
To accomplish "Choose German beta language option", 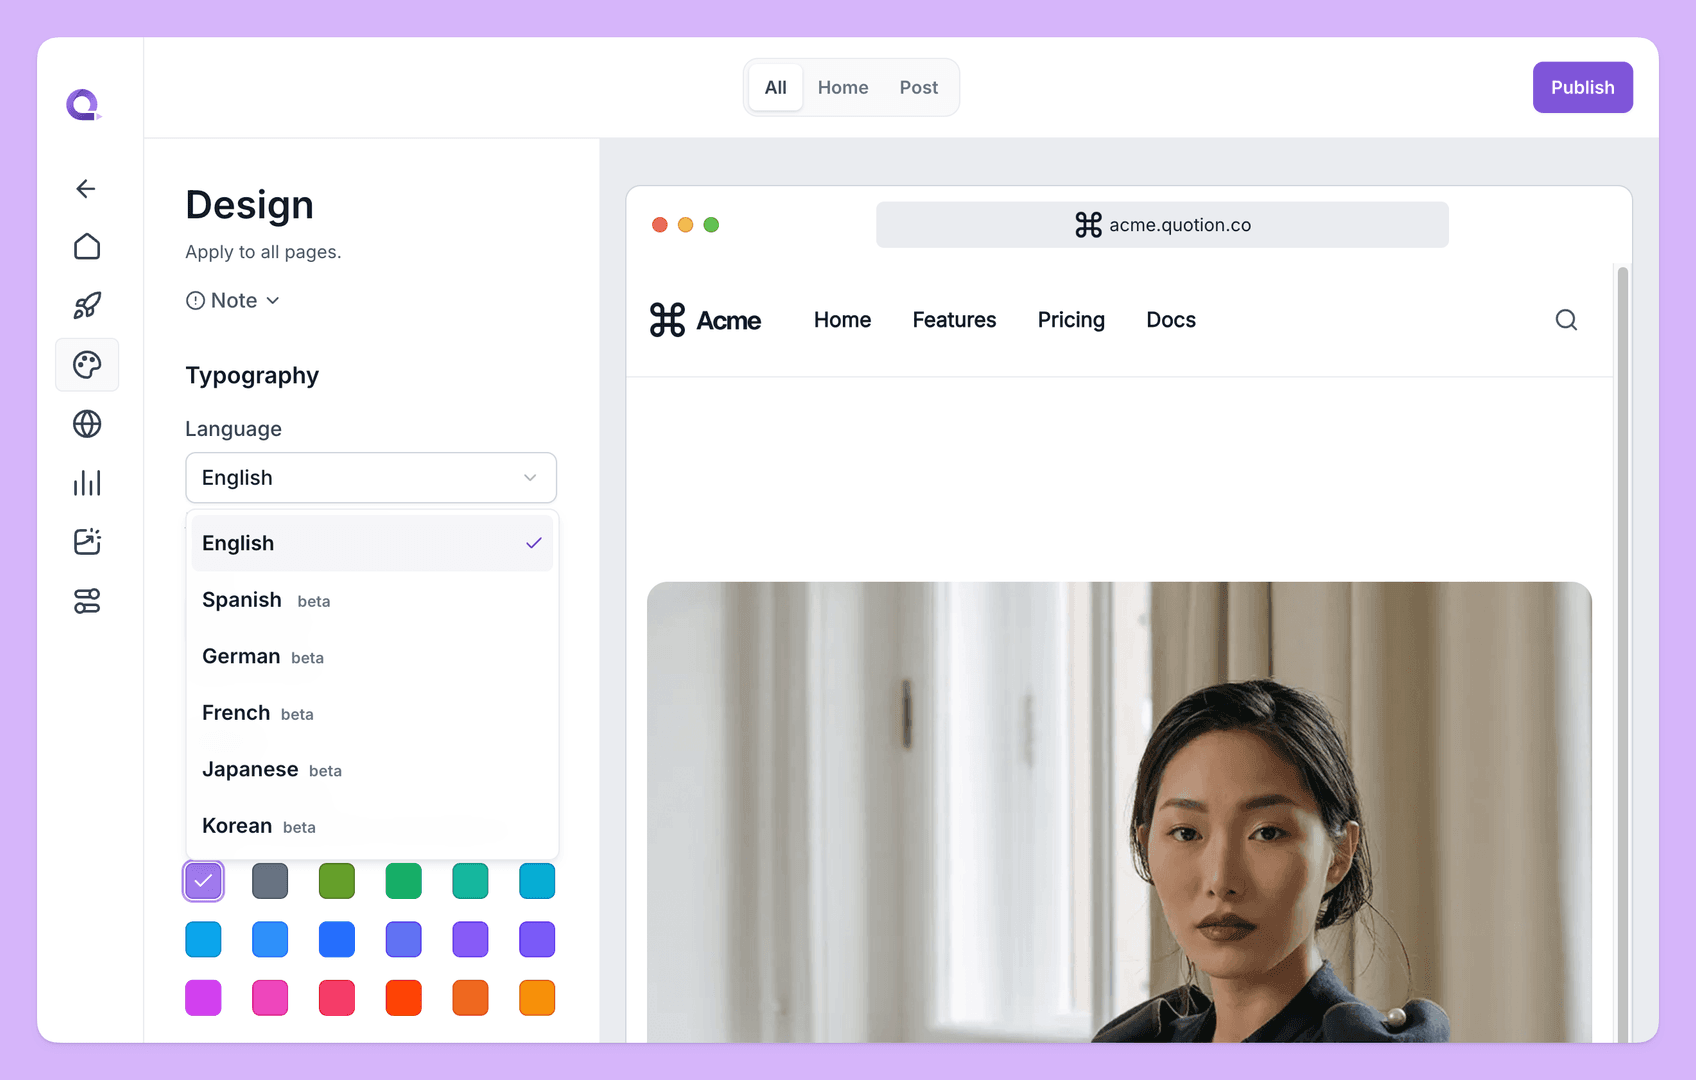I will [372, 657].
